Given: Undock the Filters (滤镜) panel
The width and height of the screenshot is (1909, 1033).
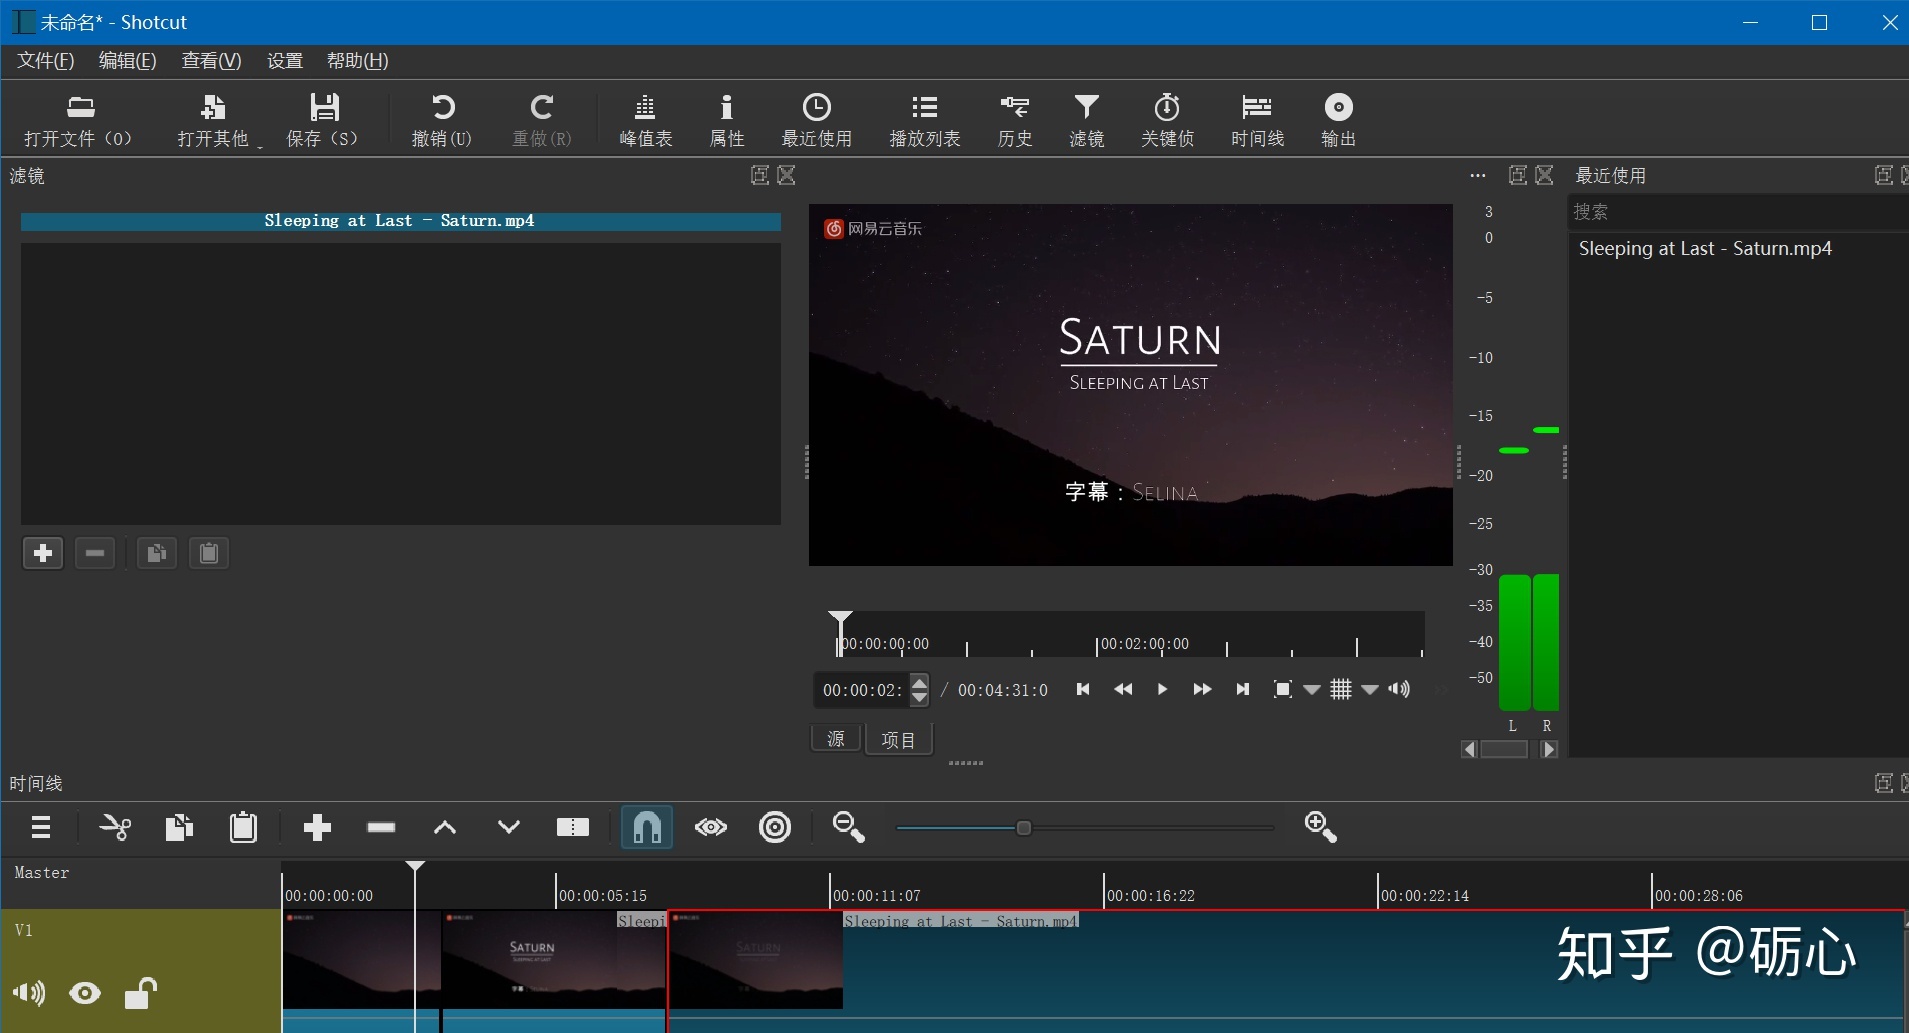Looking at the screenshot, I should [760, 175].
